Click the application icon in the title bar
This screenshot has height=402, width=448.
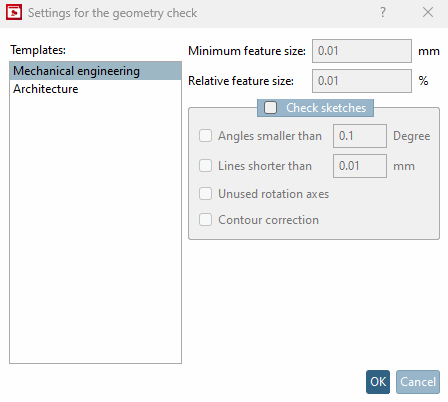pyautogui.click(x=14, y=12)
